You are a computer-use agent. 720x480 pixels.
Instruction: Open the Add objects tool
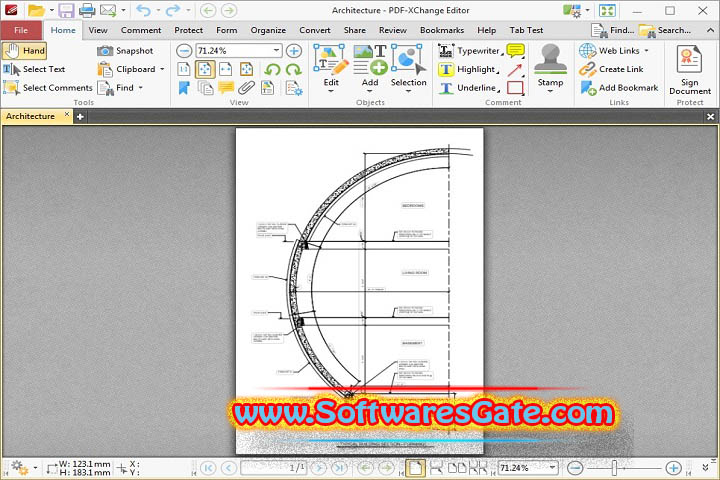click(370, 68)
